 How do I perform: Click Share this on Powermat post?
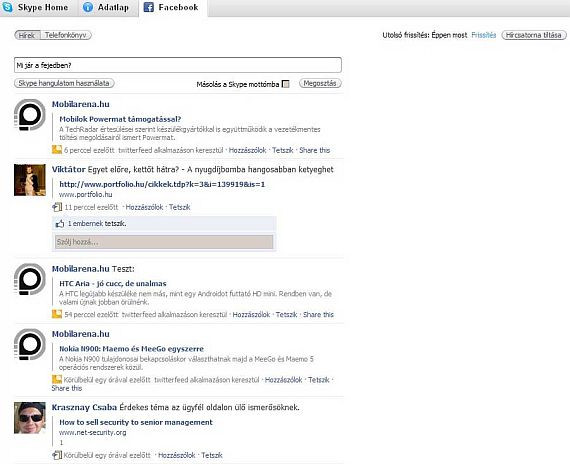tap(314, 150)
